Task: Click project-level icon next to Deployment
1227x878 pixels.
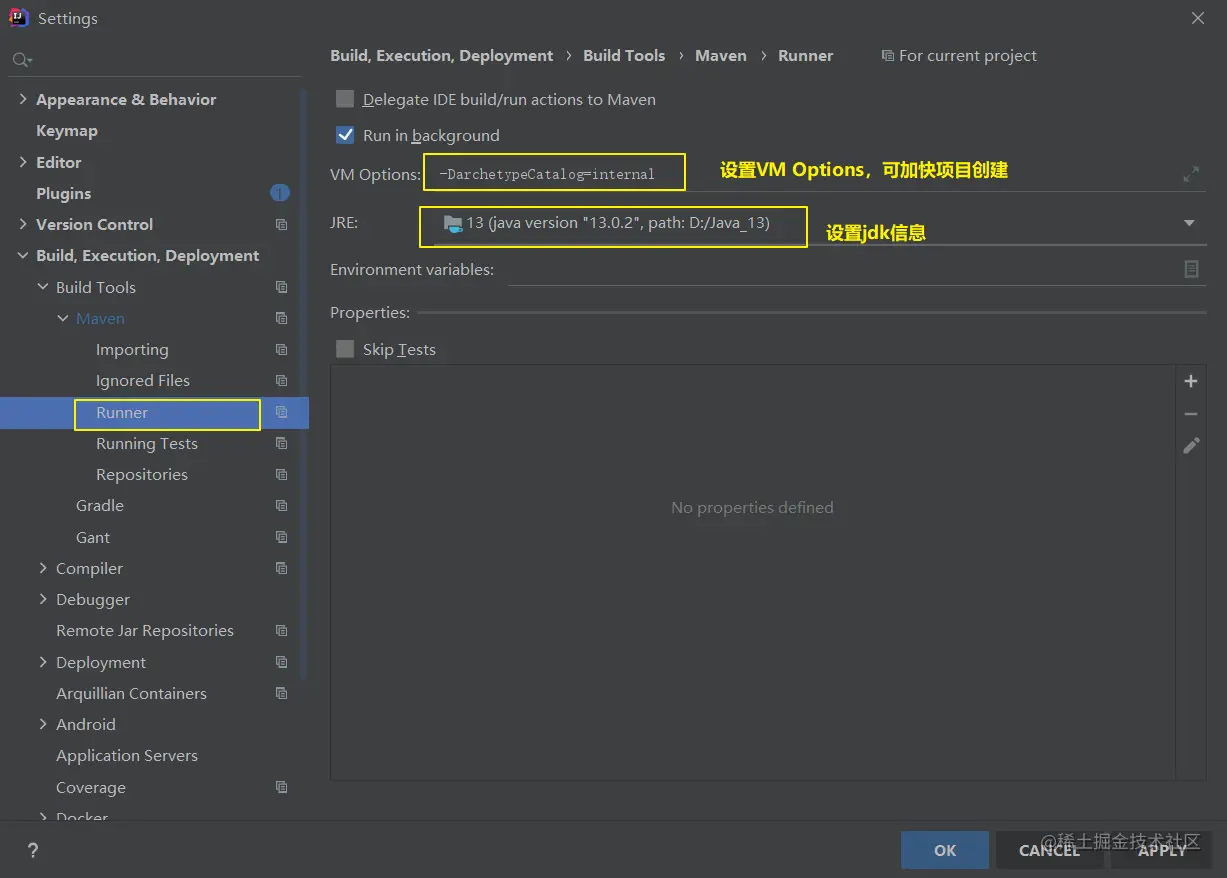Action: point(281,662)
